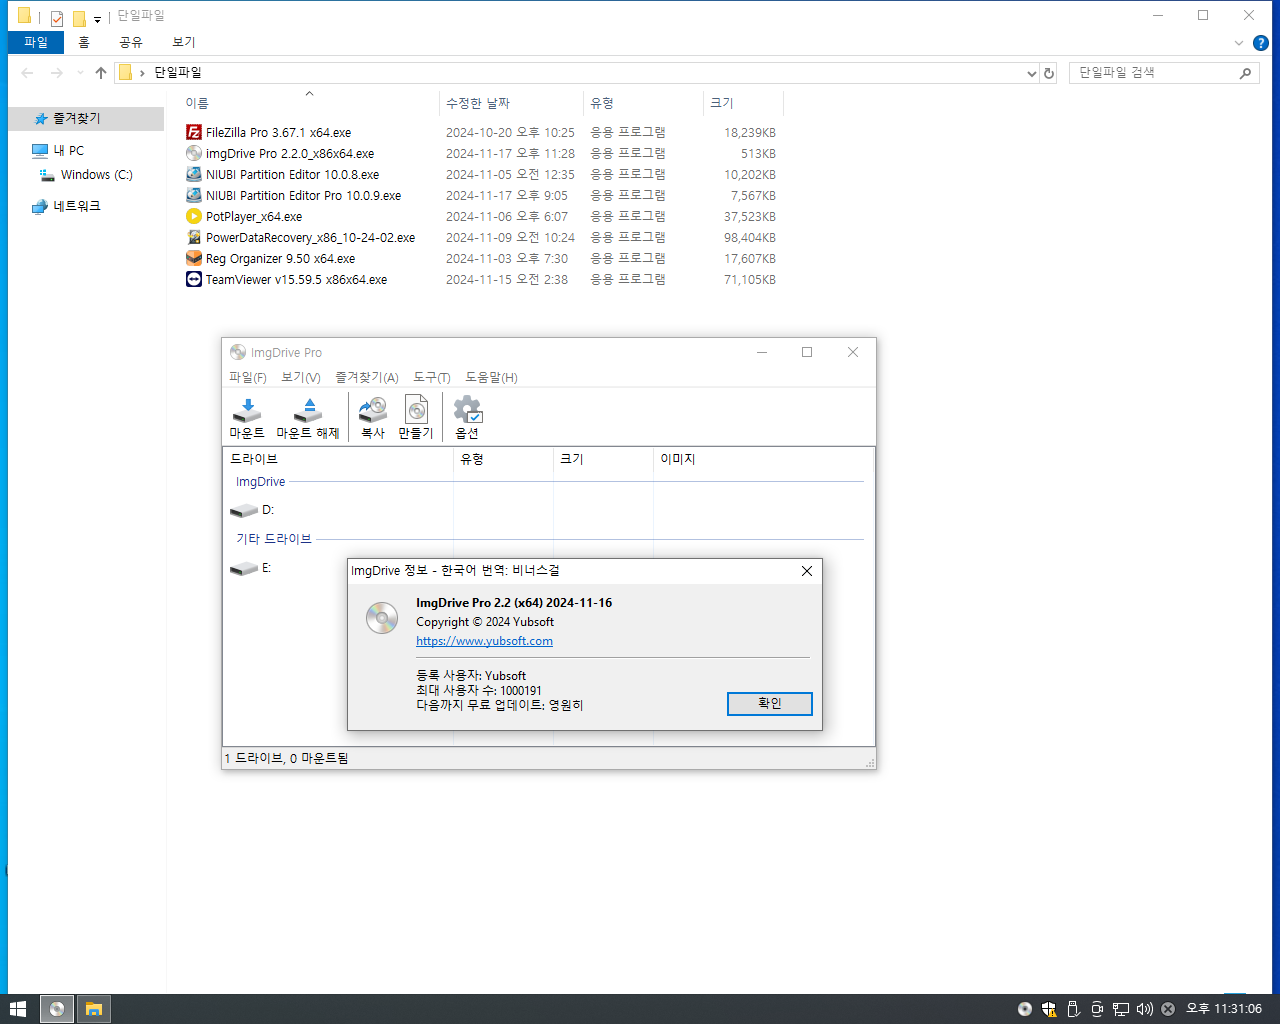Click the Explorer refresh icon
1280x1024 pixels.
click(x=1049, y=73)
